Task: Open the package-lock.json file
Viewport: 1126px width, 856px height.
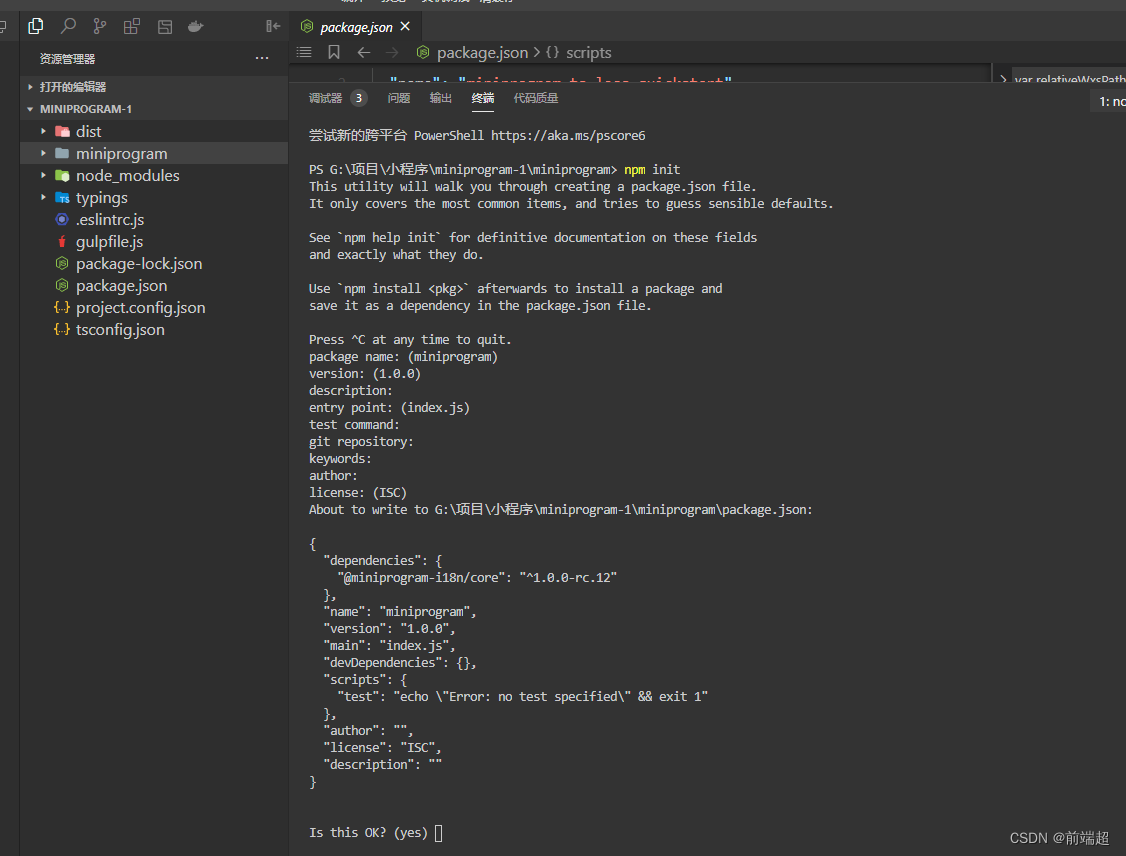Action: click(x=154, y=264)
